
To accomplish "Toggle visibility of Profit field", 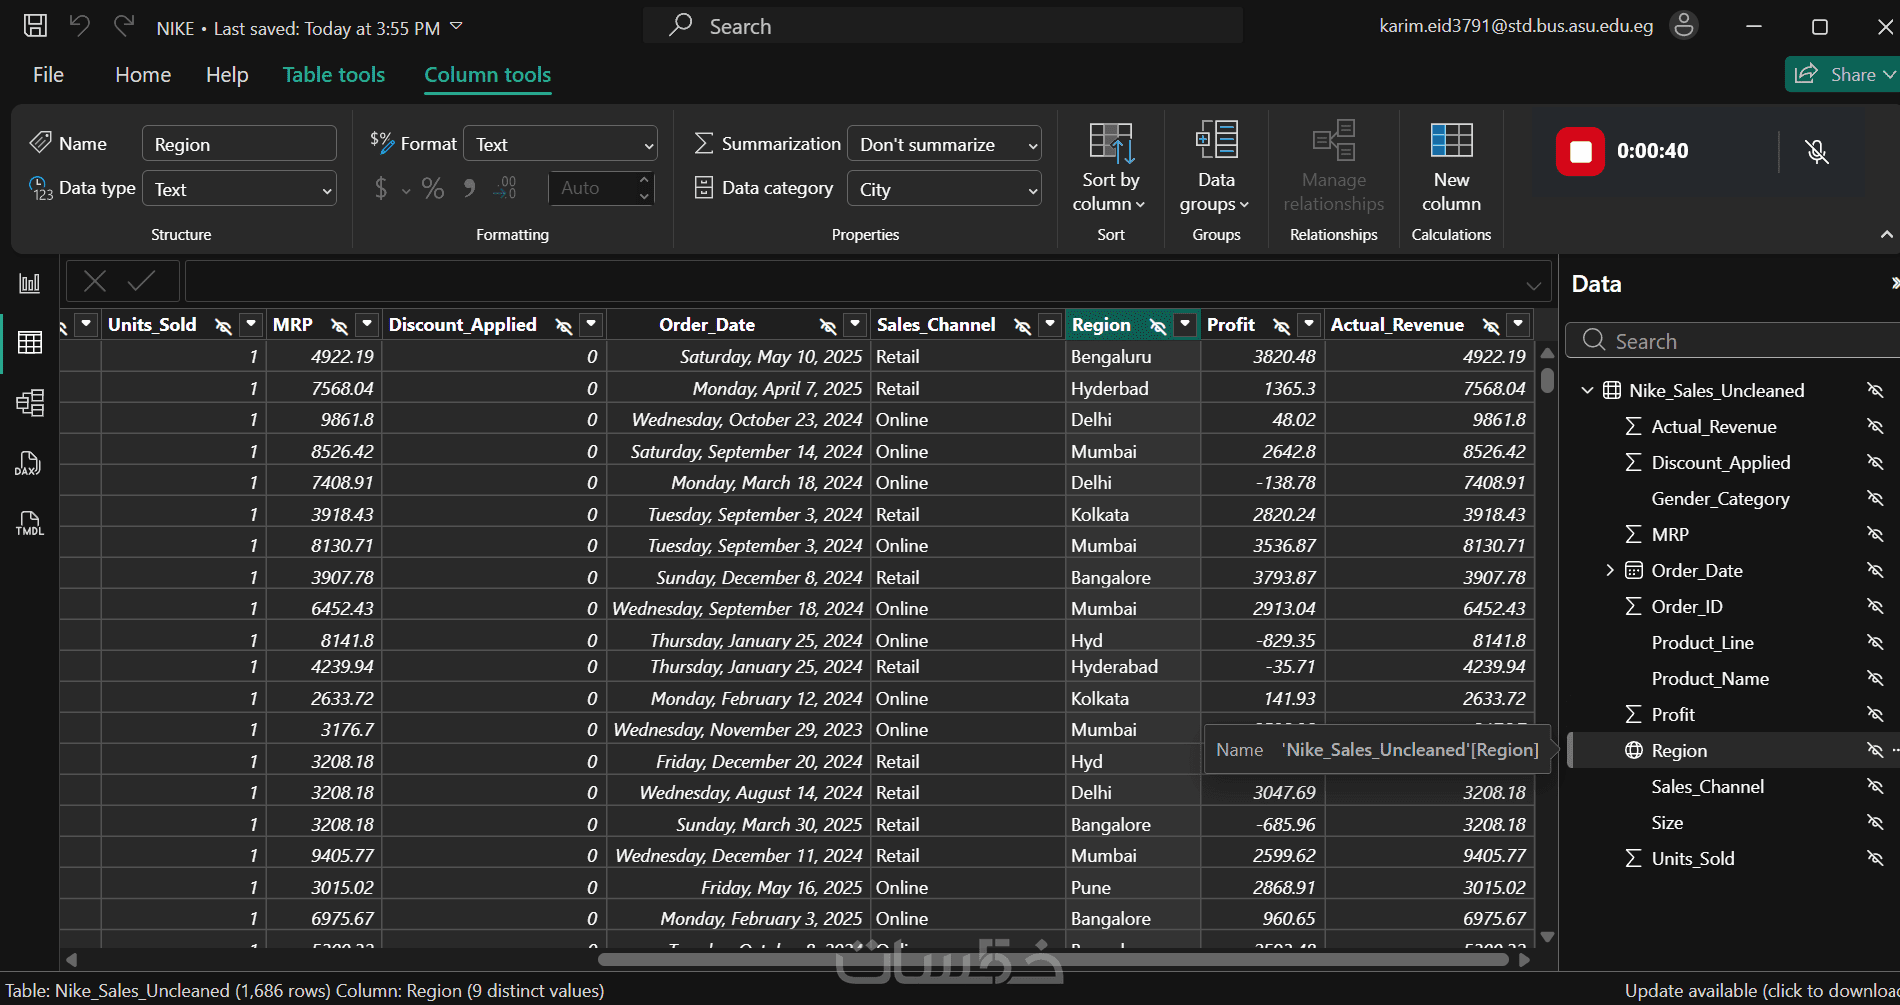I will pyautogui.click(x=1875, y=714).
